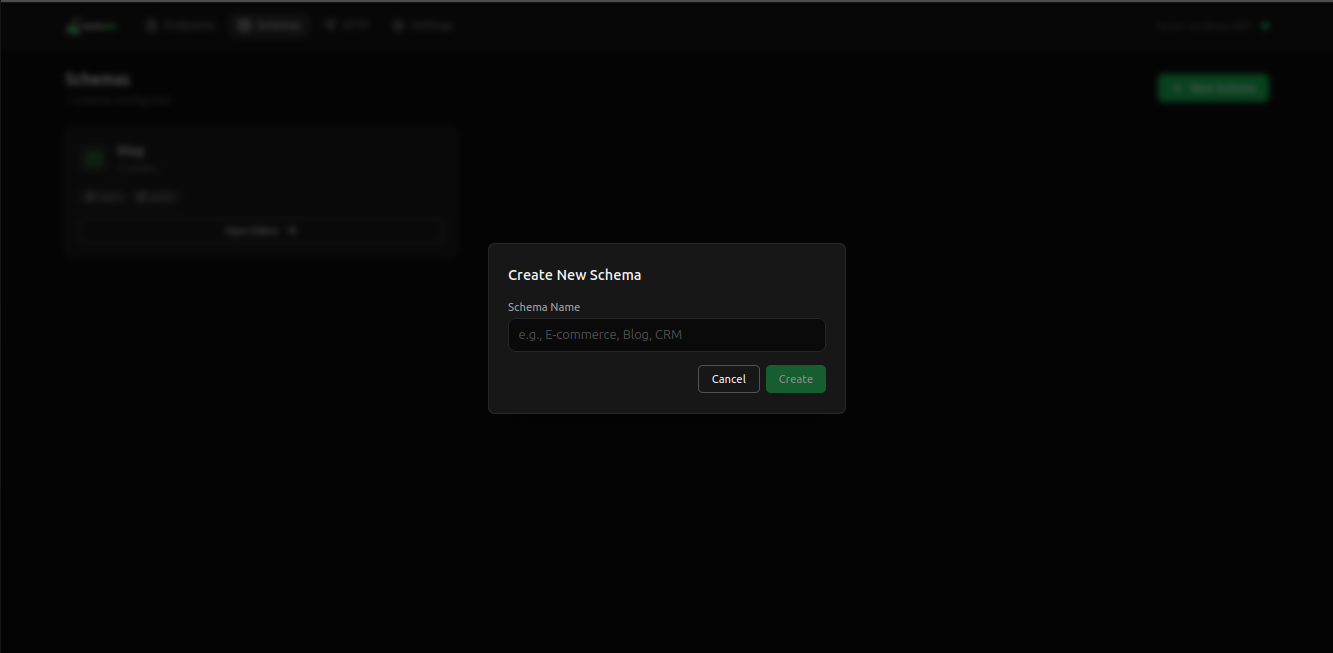The height and width of the screenshot is (653, 1333).
Task: Switch to the Schemas navigation tab
Action: (269, 25)
